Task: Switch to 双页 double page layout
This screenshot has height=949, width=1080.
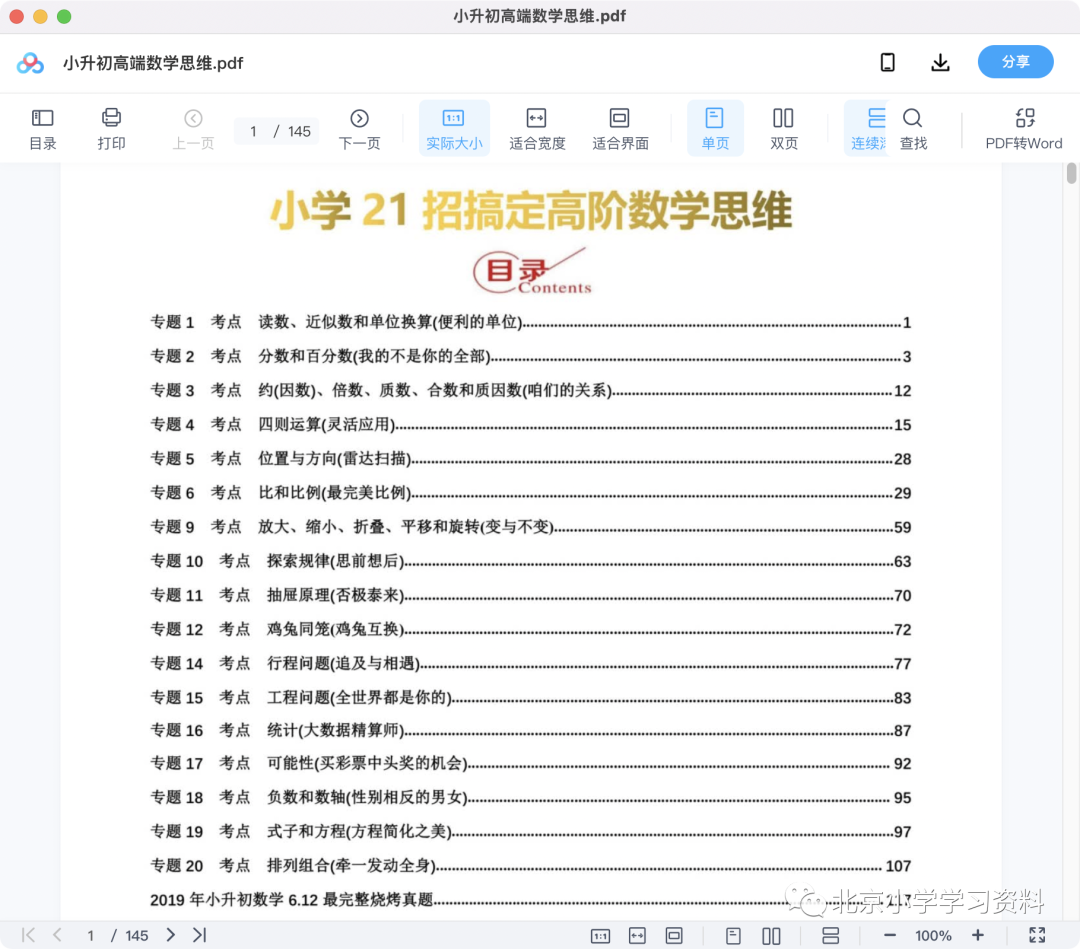Action: (783, 129)
